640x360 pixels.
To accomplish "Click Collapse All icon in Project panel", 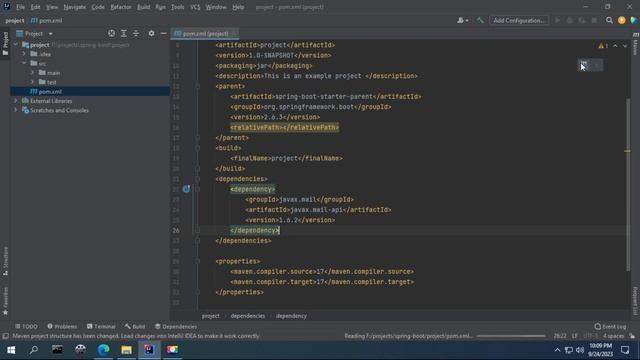I will (136, 33).
